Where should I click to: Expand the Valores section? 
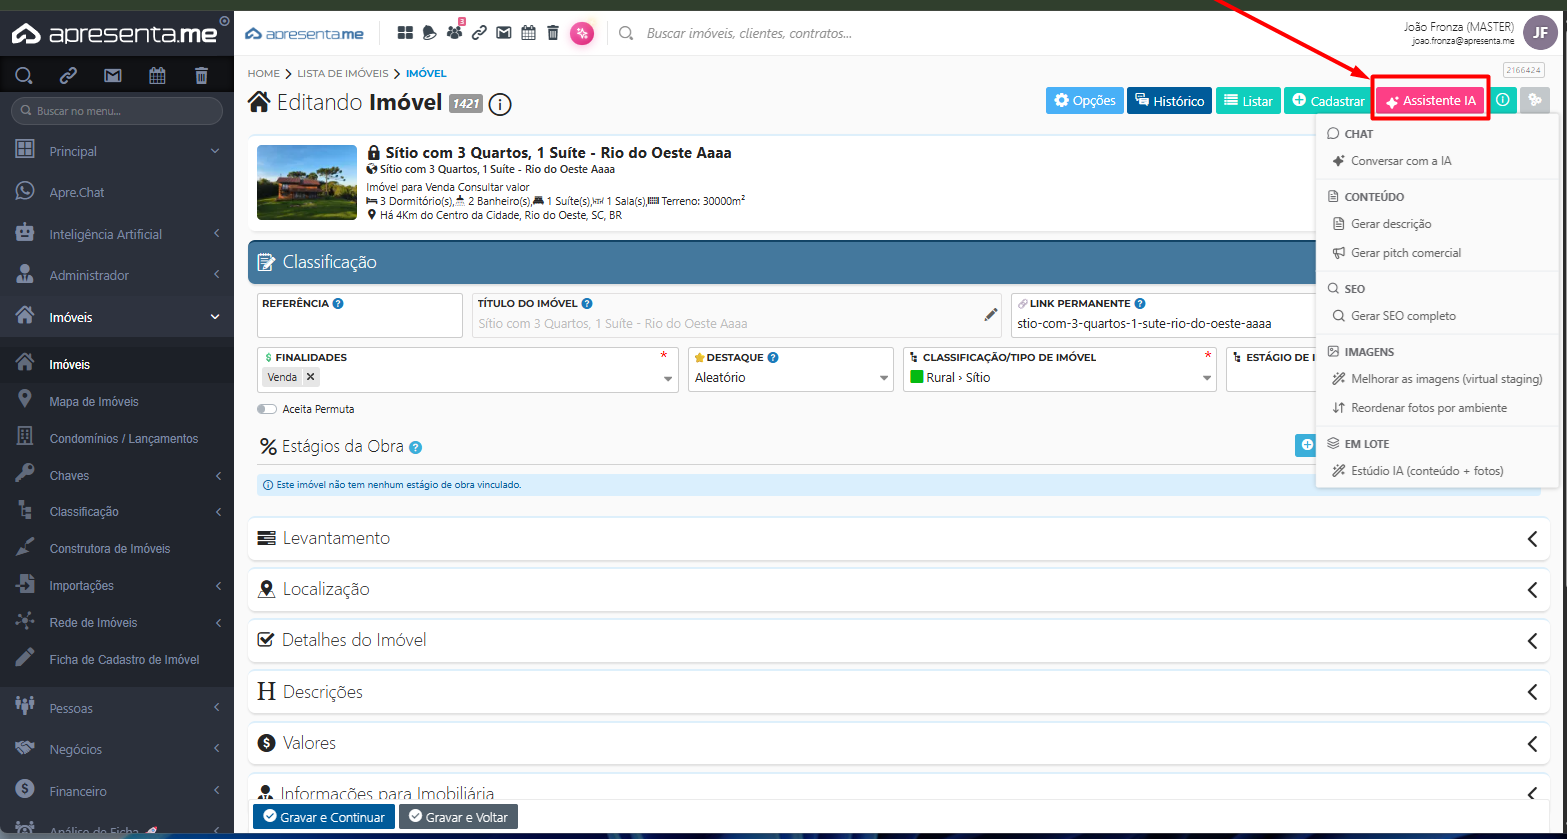click(x=899, y=743)
